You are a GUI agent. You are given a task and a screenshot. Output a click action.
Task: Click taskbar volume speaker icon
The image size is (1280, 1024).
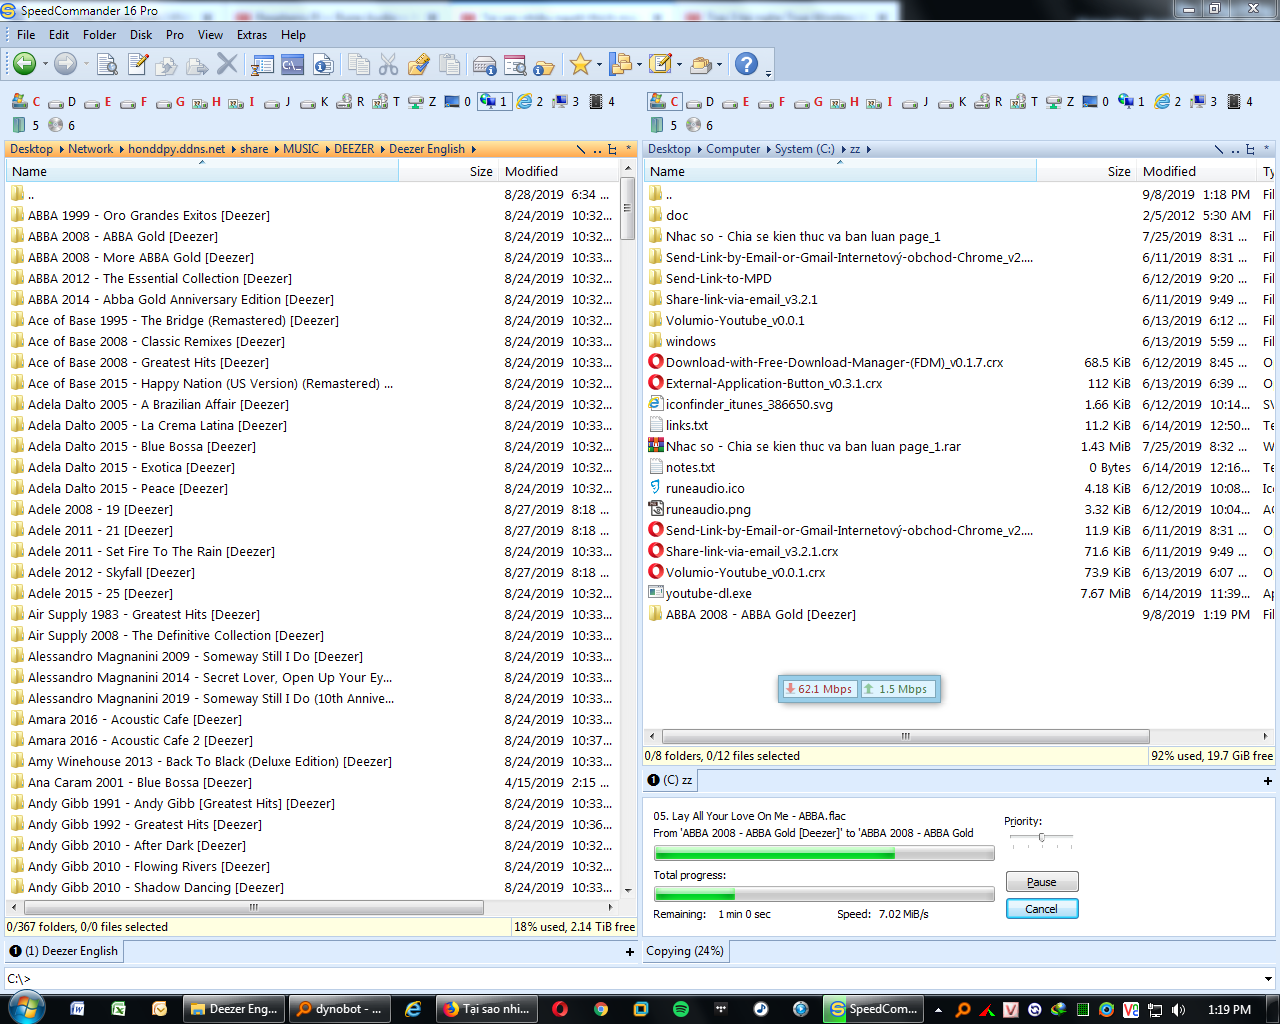(1178, 1009)
